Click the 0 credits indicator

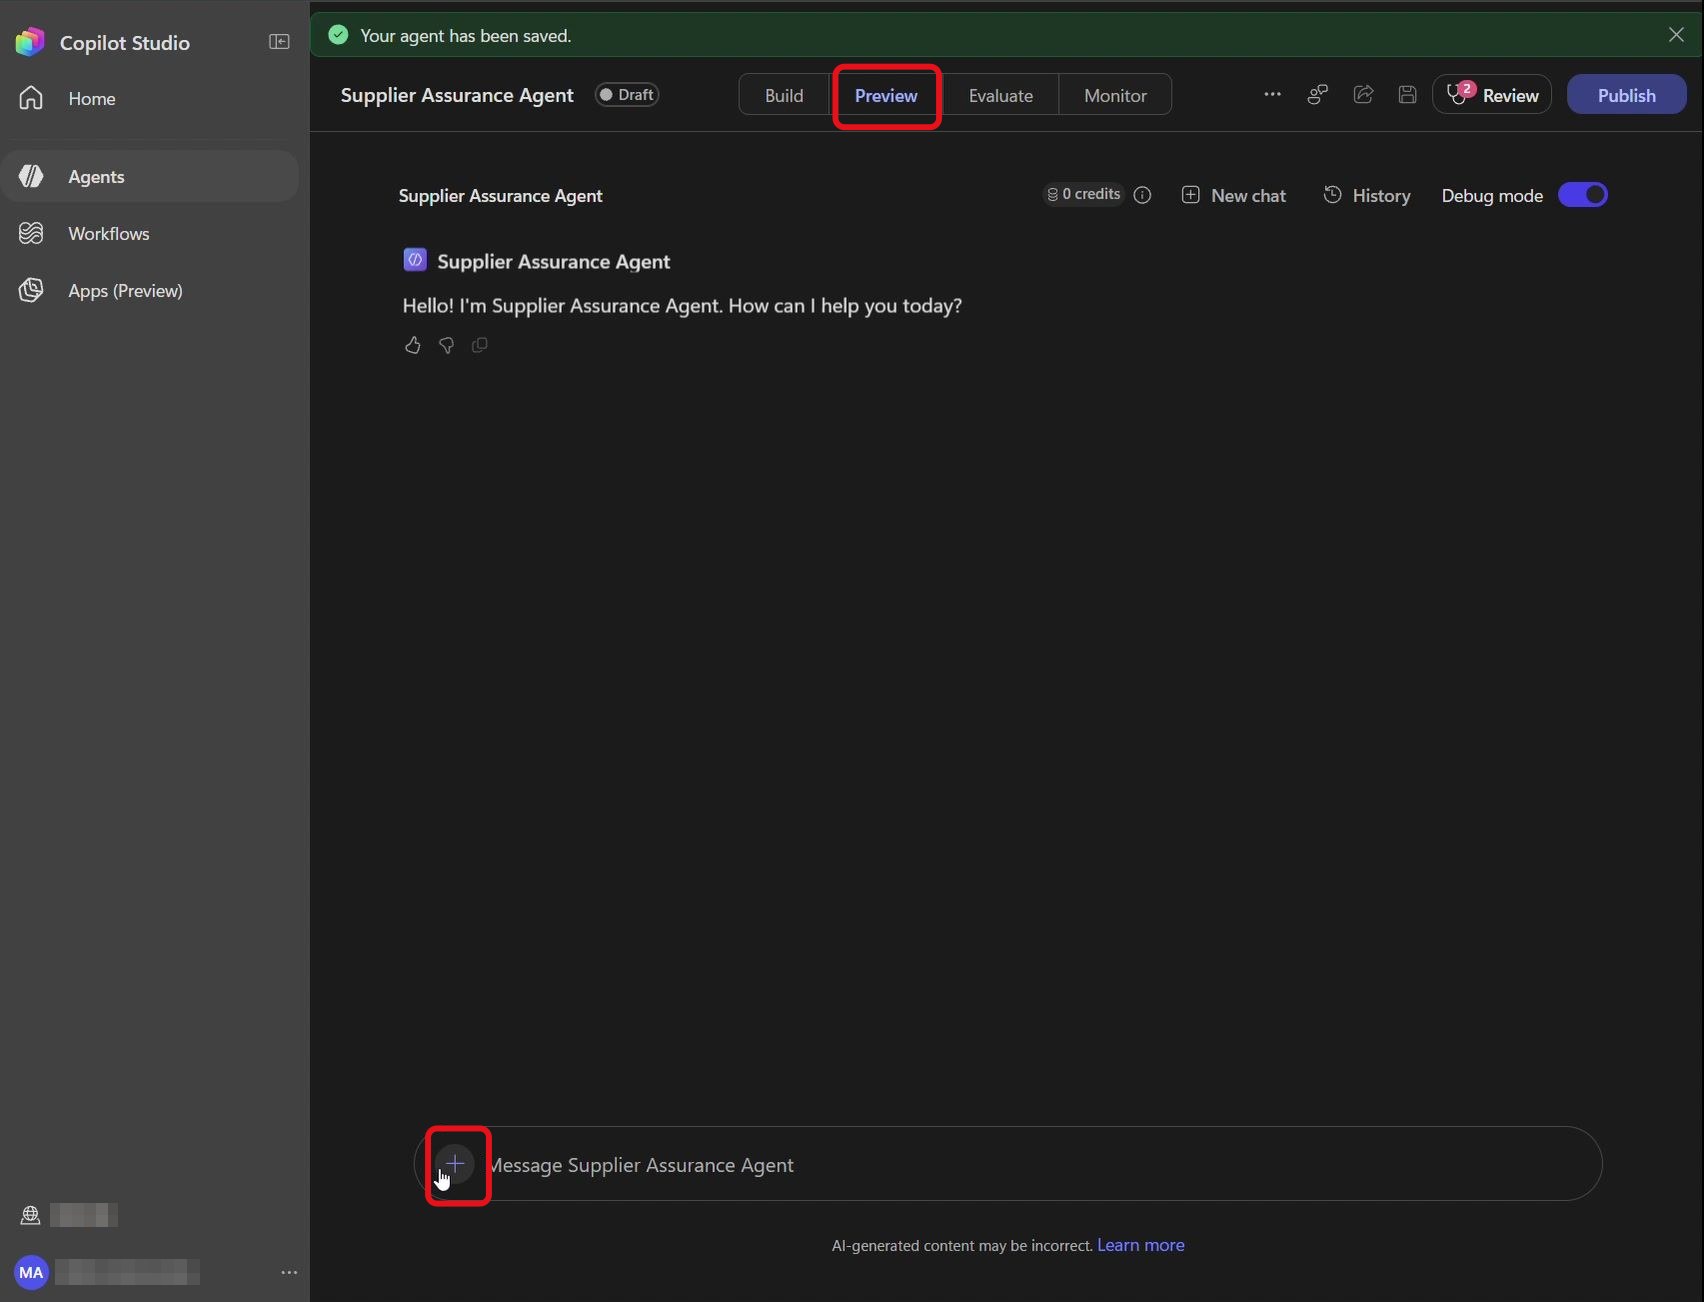point(1084,194)
